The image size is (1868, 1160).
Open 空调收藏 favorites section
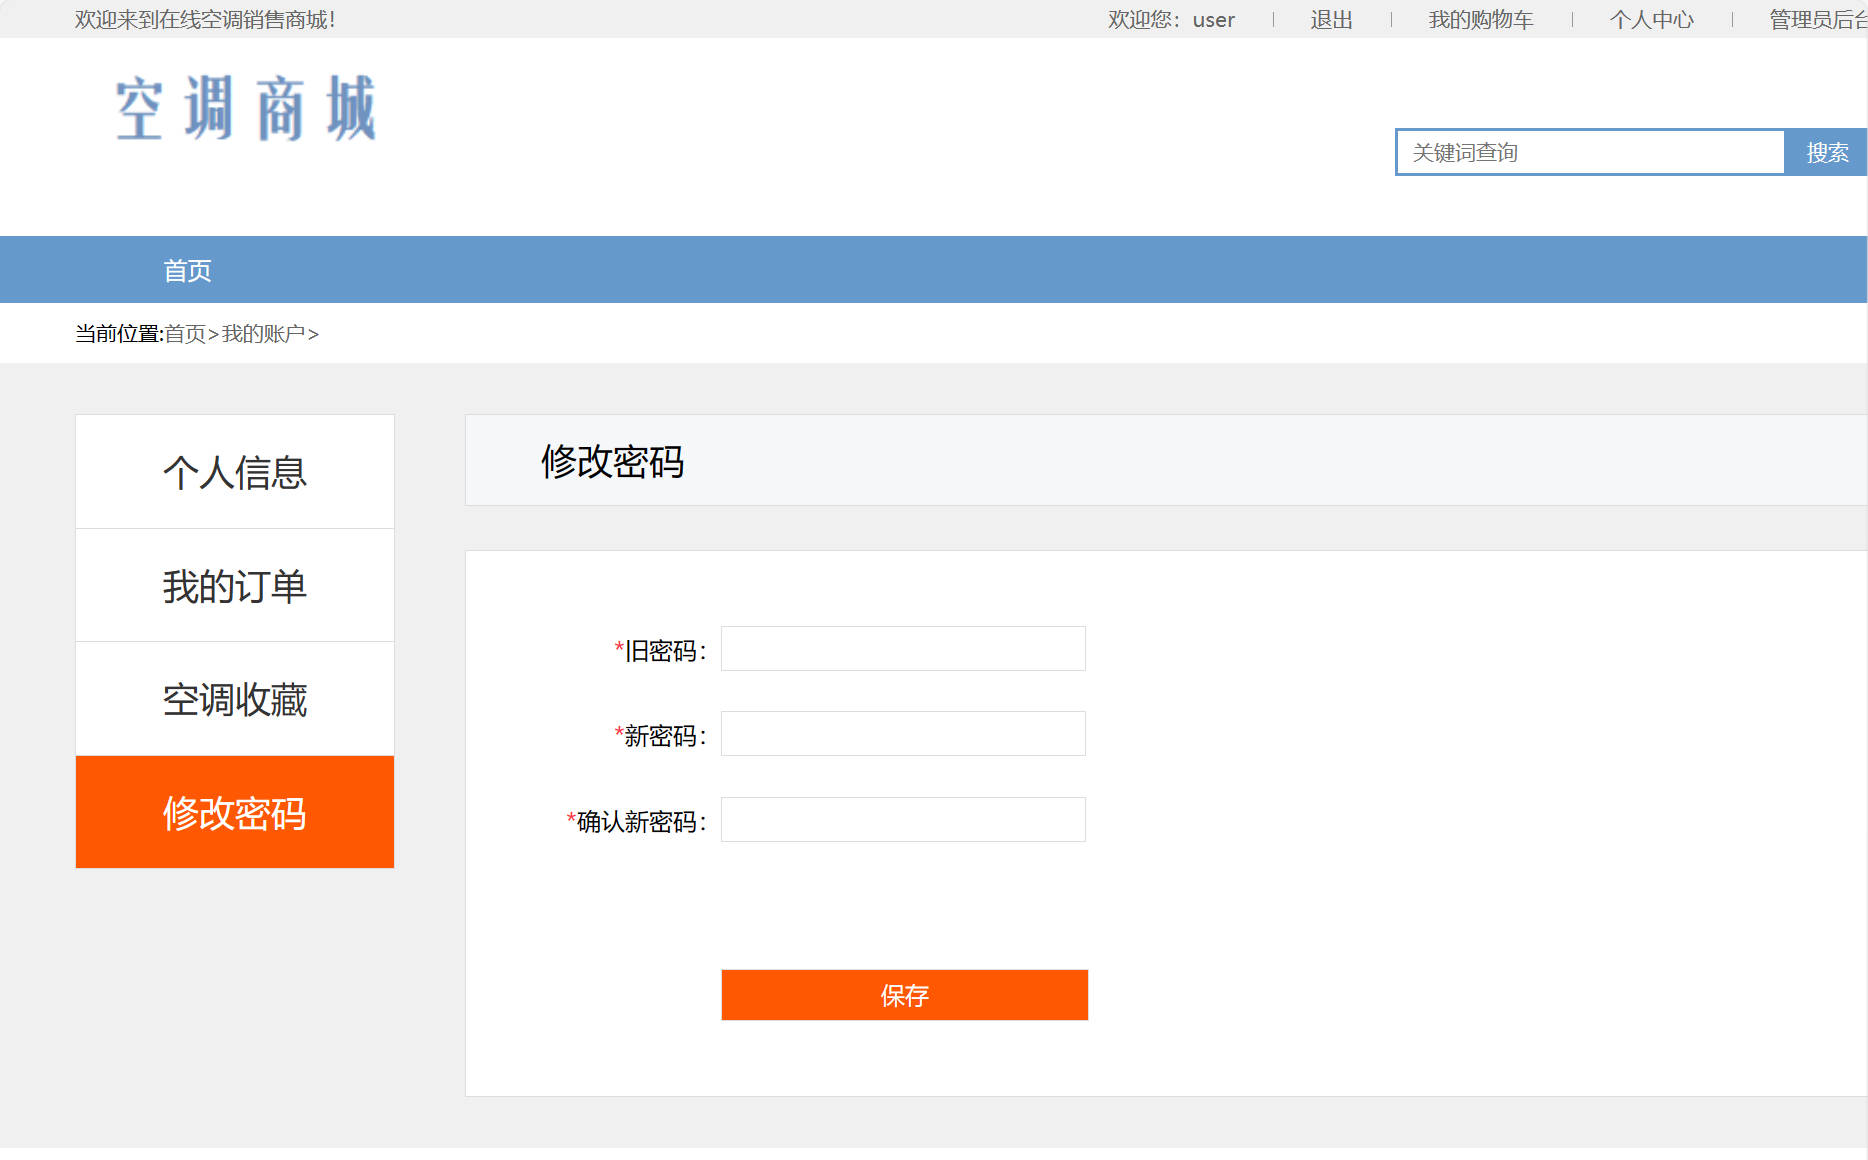[234, 699]
